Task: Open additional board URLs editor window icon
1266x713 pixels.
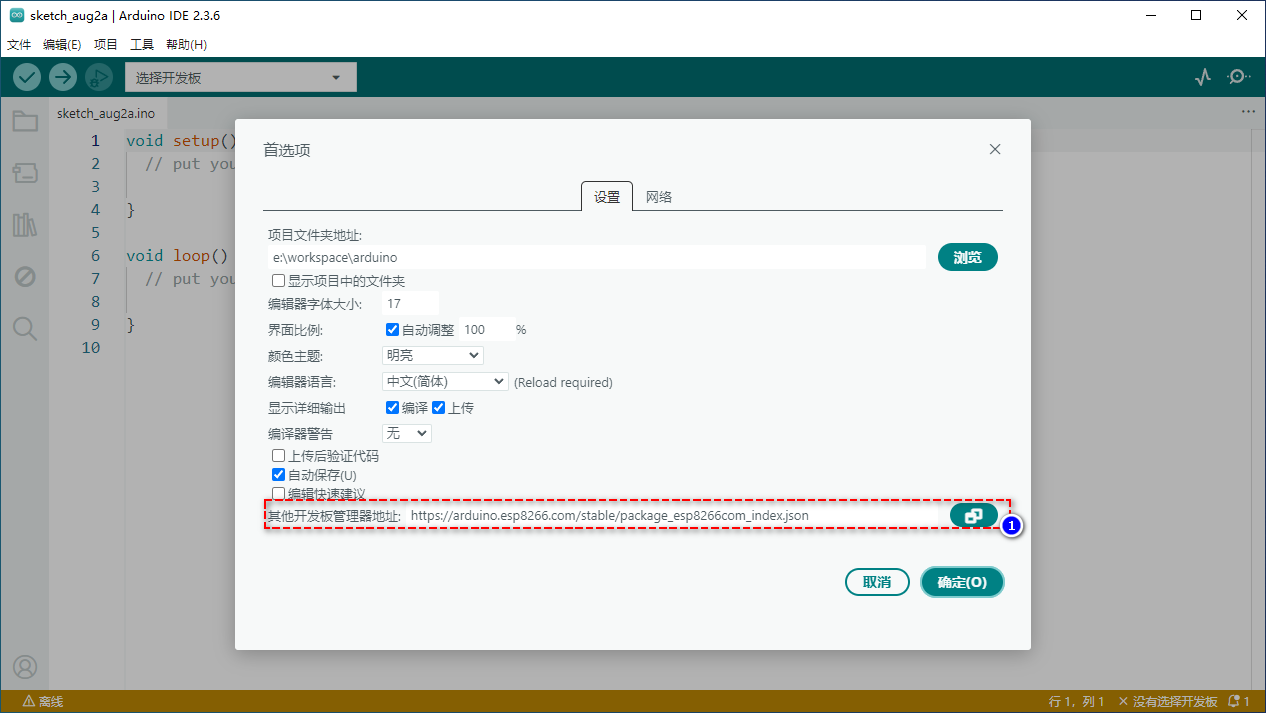Action: [x=974, y=516]
